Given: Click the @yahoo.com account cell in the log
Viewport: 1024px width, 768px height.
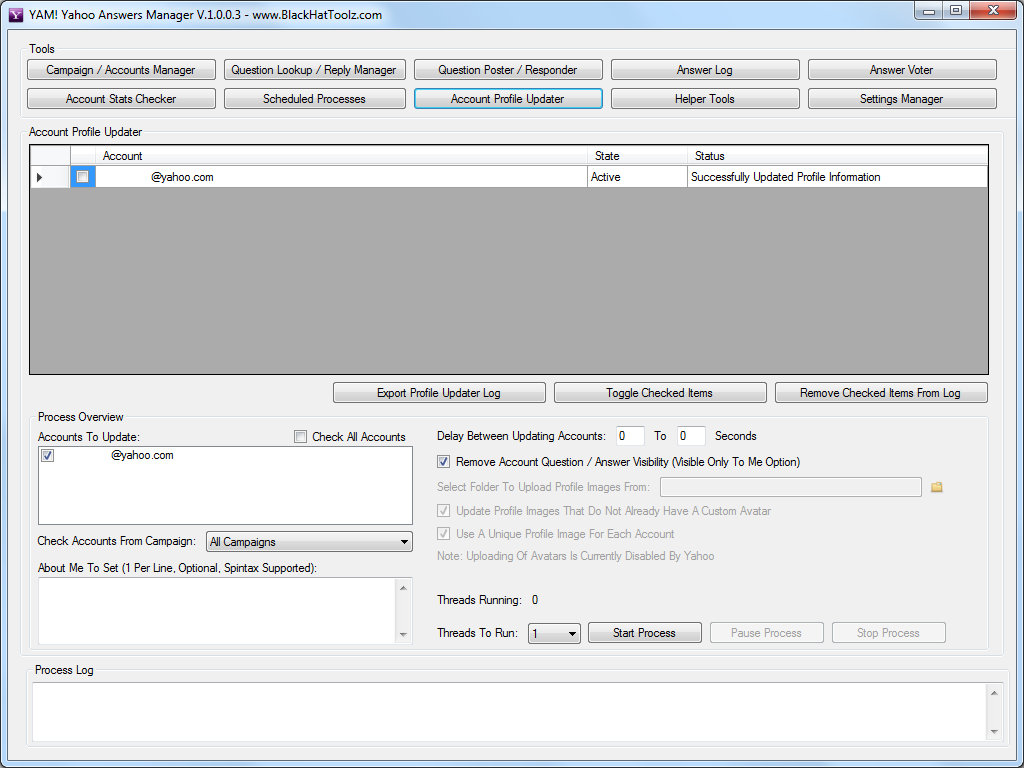Looking at the screenshot, I should (x=342, y=177).
